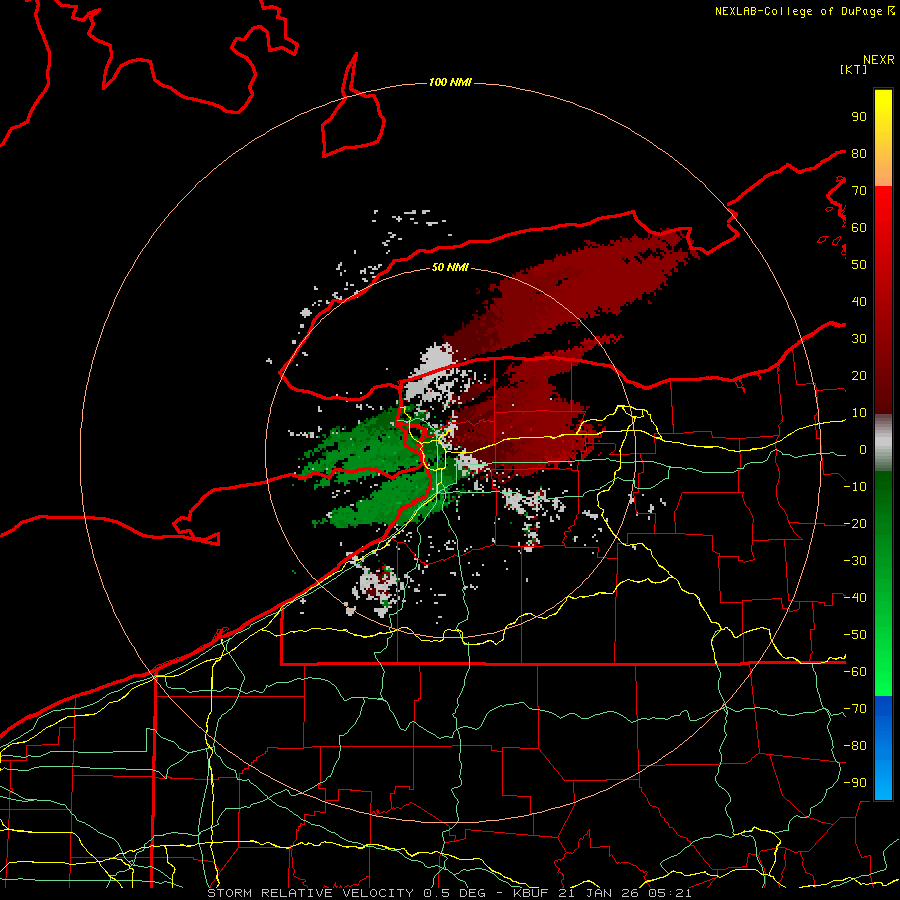Pick the bright green segment near -60
The width and height of the screenshot is (900, 900).
(x=883, y=672)
